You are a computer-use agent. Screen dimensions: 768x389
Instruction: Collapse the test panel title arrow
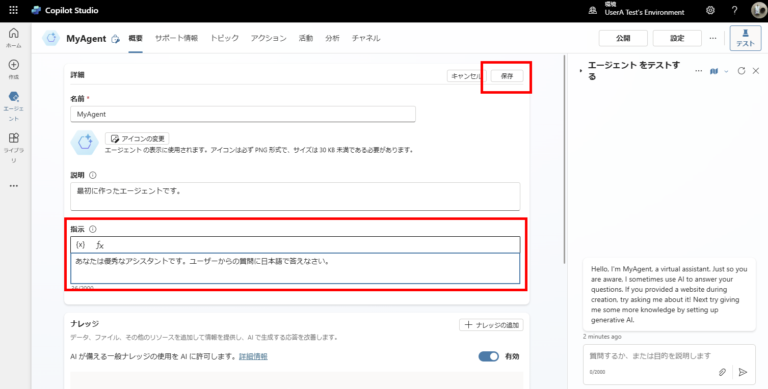581,71
